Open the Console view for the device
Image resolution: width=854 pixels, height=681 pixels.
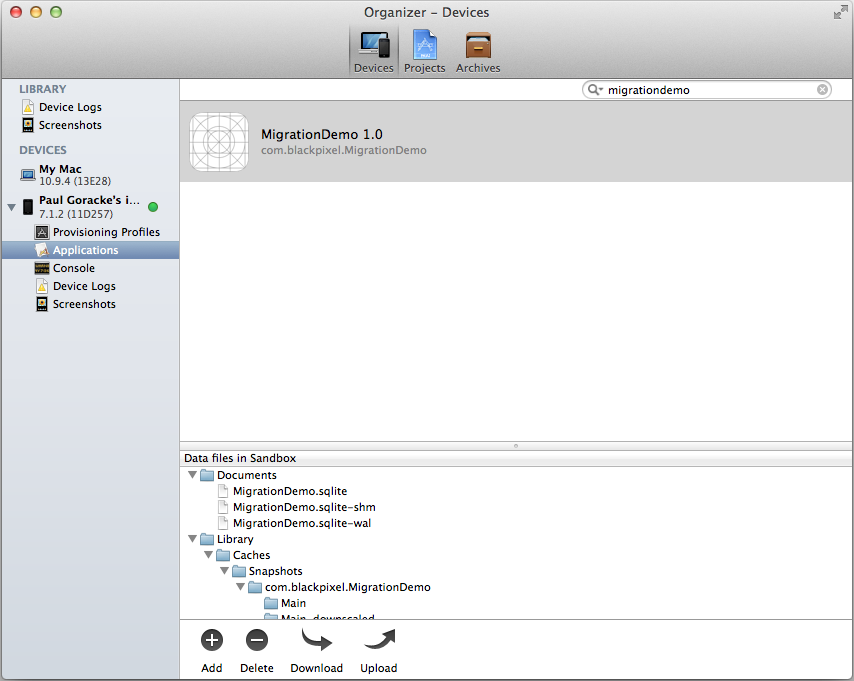click(x=73, y=268)
